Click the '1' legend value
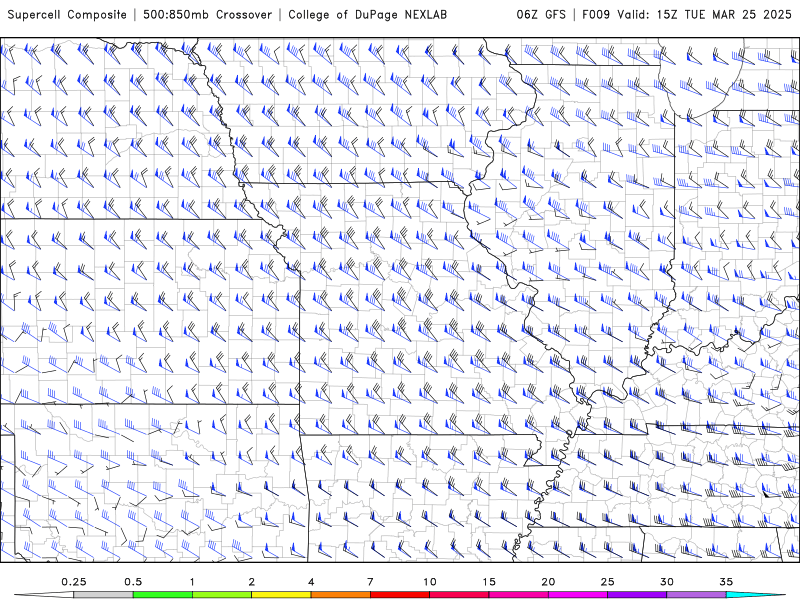Screen dimensions: 800x600 [x=192, y=582]
